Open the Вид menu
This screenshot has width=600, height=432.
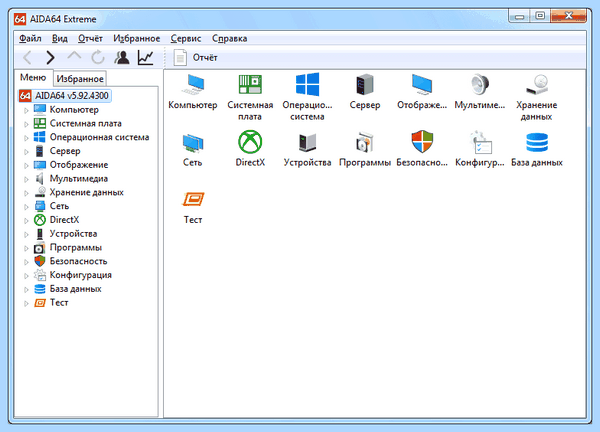point(60,39)
